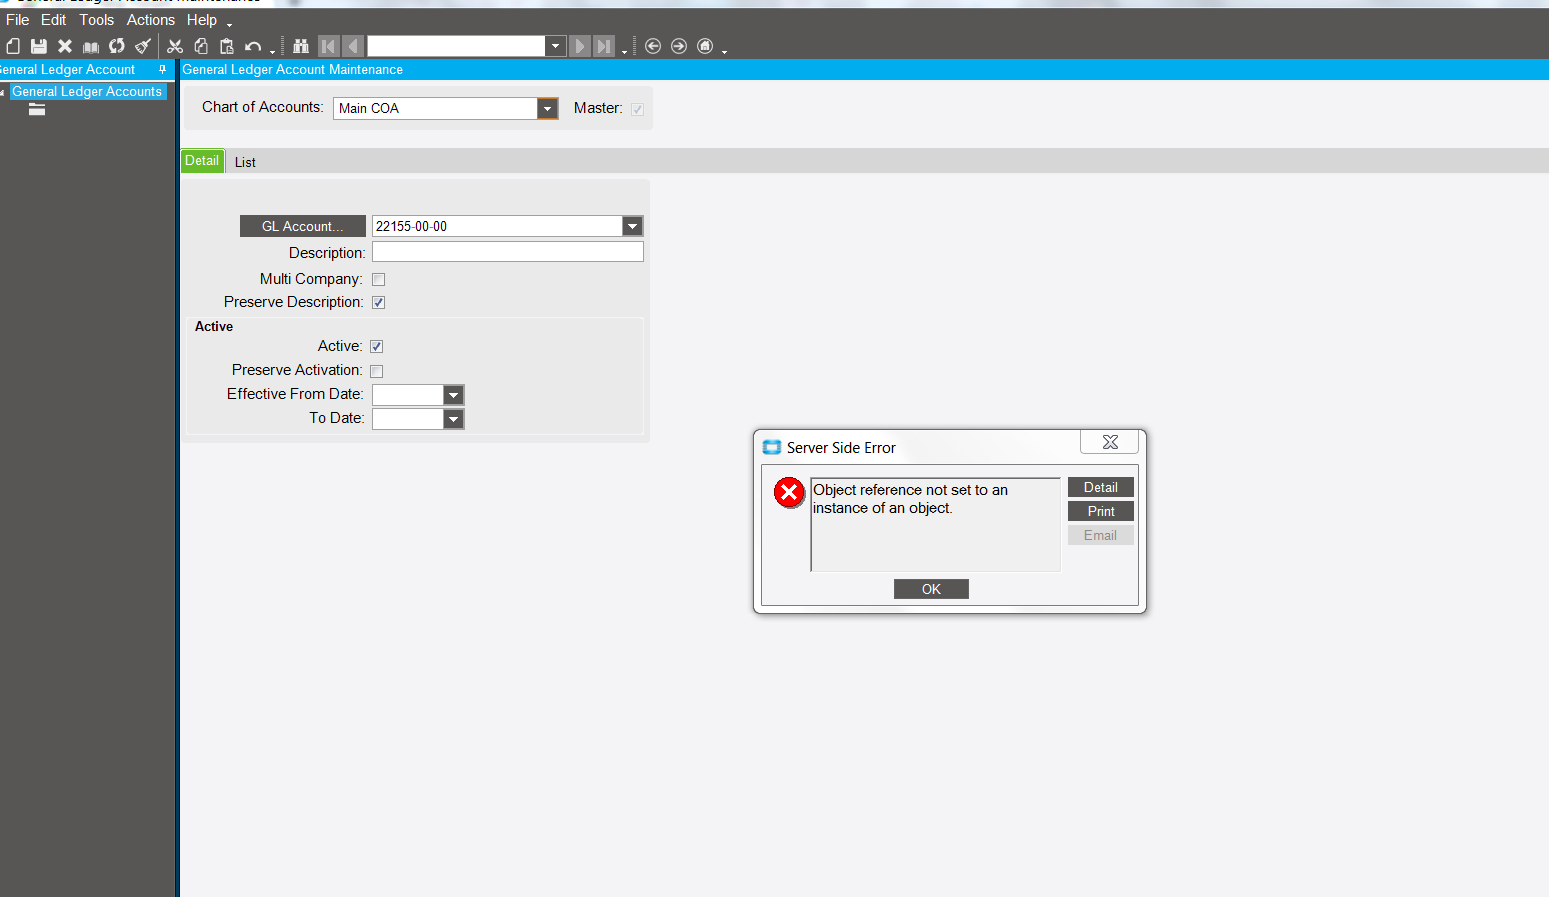Click the To Date input field

click(408, 419)
